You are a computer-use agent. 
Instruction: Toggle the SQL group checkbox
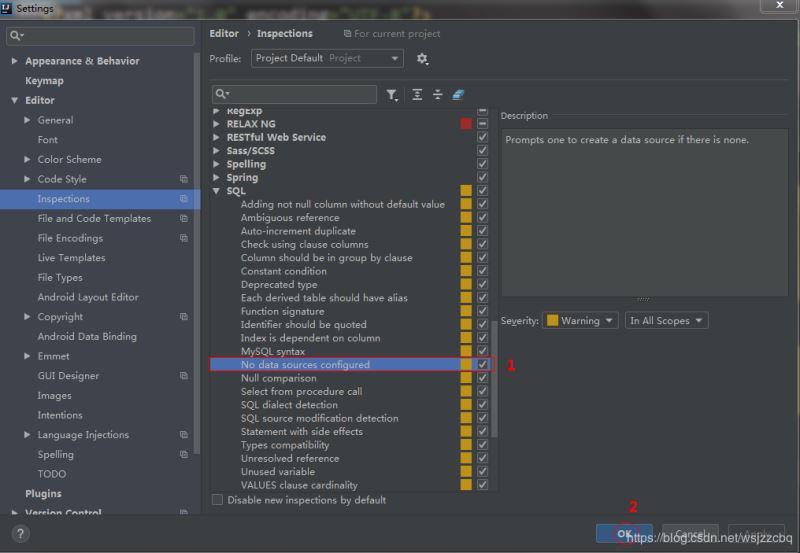point(482,190)
